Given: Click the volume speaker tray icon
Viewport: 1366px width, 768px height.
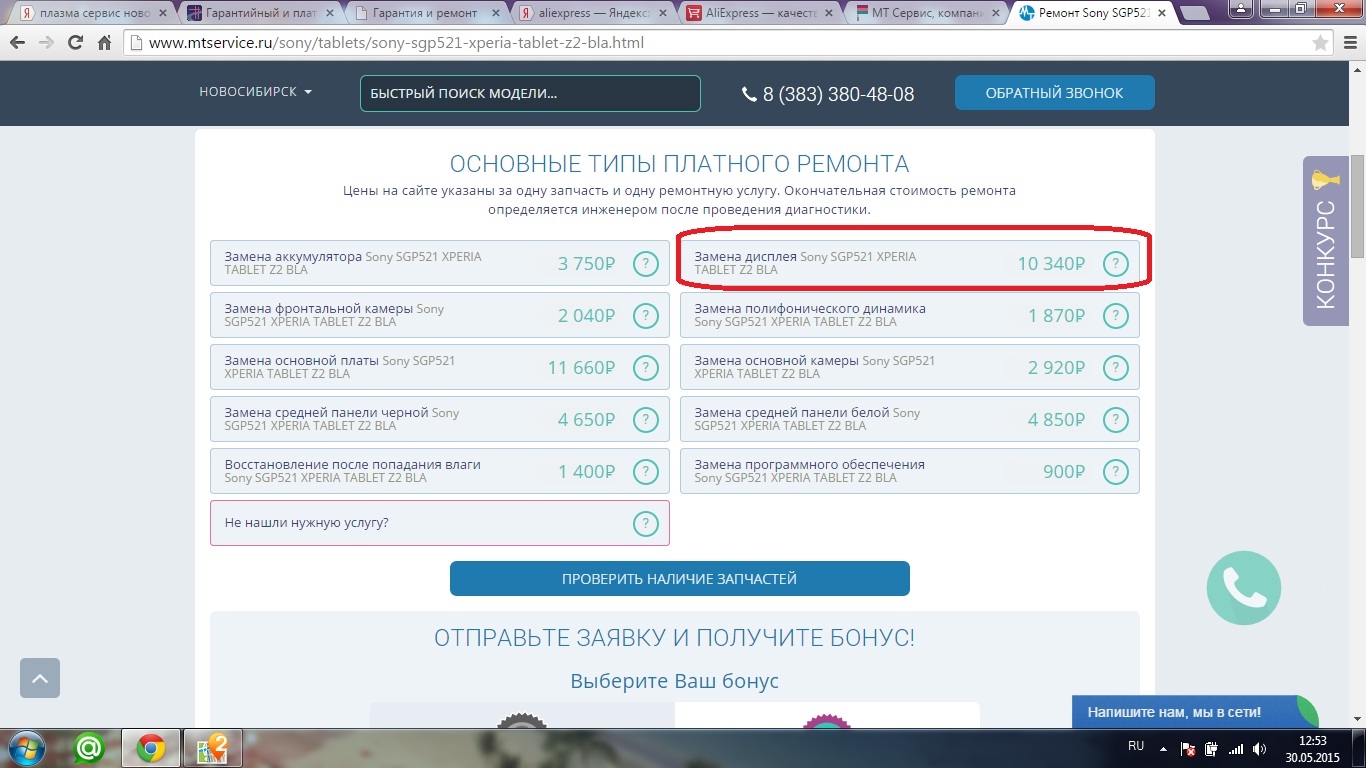Looking at the screenshot, I should pos(1262,748).
